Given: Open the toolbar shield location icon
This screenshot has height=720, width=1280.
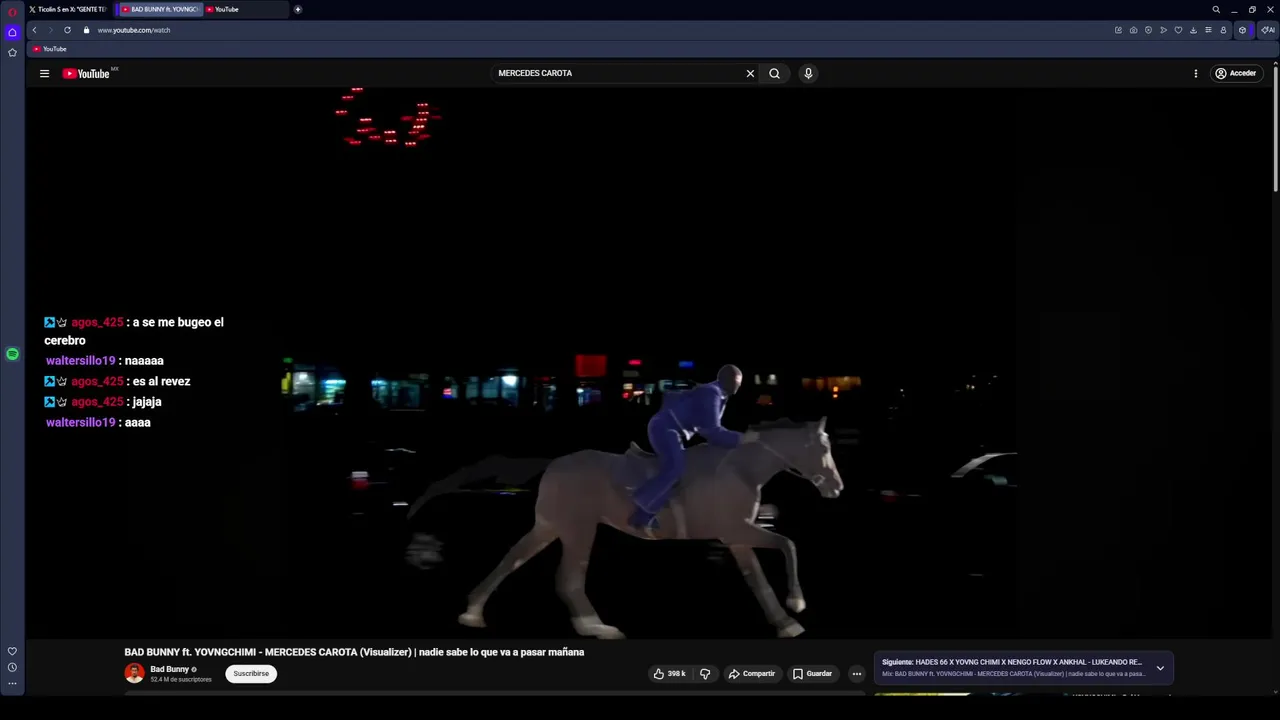Looking at the screenshot, I should pyautogui.click(x=1148, y=30).
